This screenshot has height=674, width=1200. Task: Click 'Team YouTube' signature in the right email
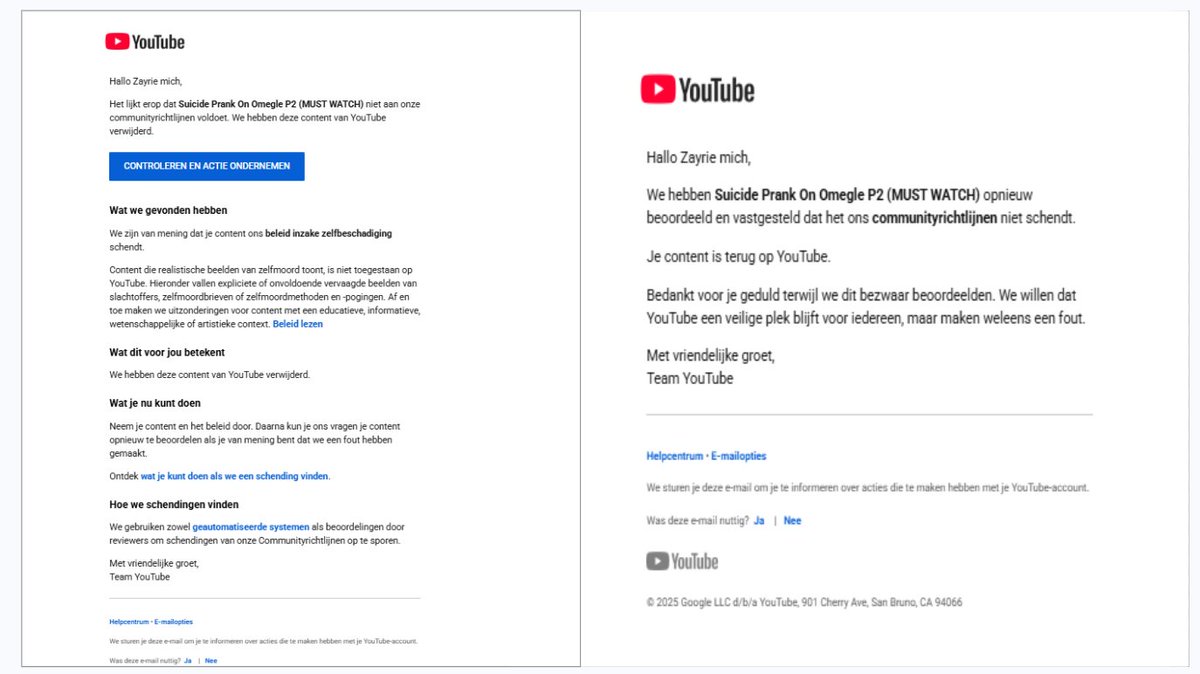click(690, 378)
